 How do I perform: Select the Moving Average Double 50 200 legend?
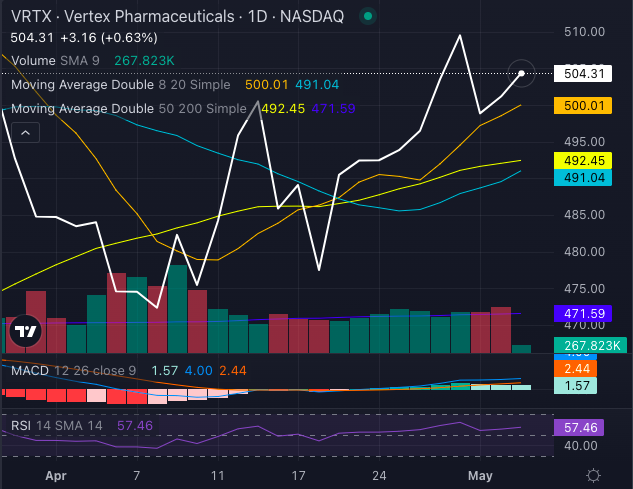tap(129, 109)
